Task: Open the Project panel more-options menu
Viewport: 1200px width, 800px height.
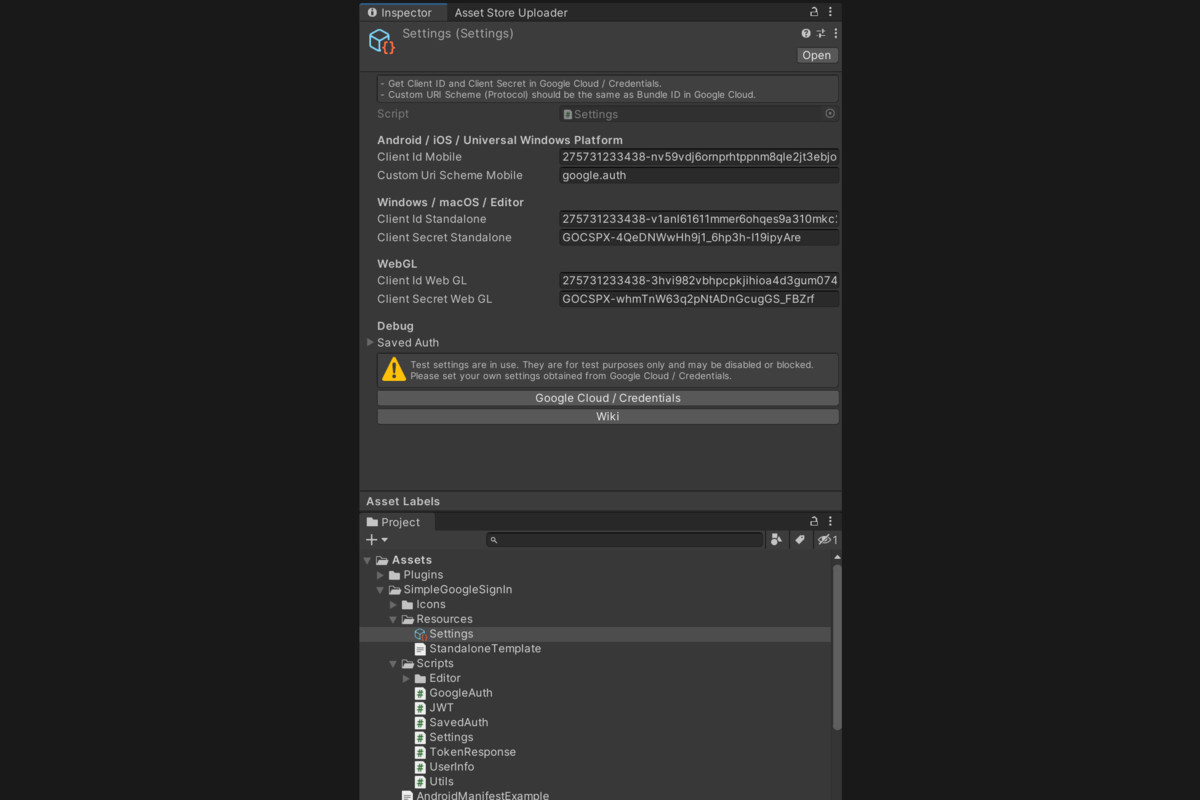Action: [x=830, y=521]
